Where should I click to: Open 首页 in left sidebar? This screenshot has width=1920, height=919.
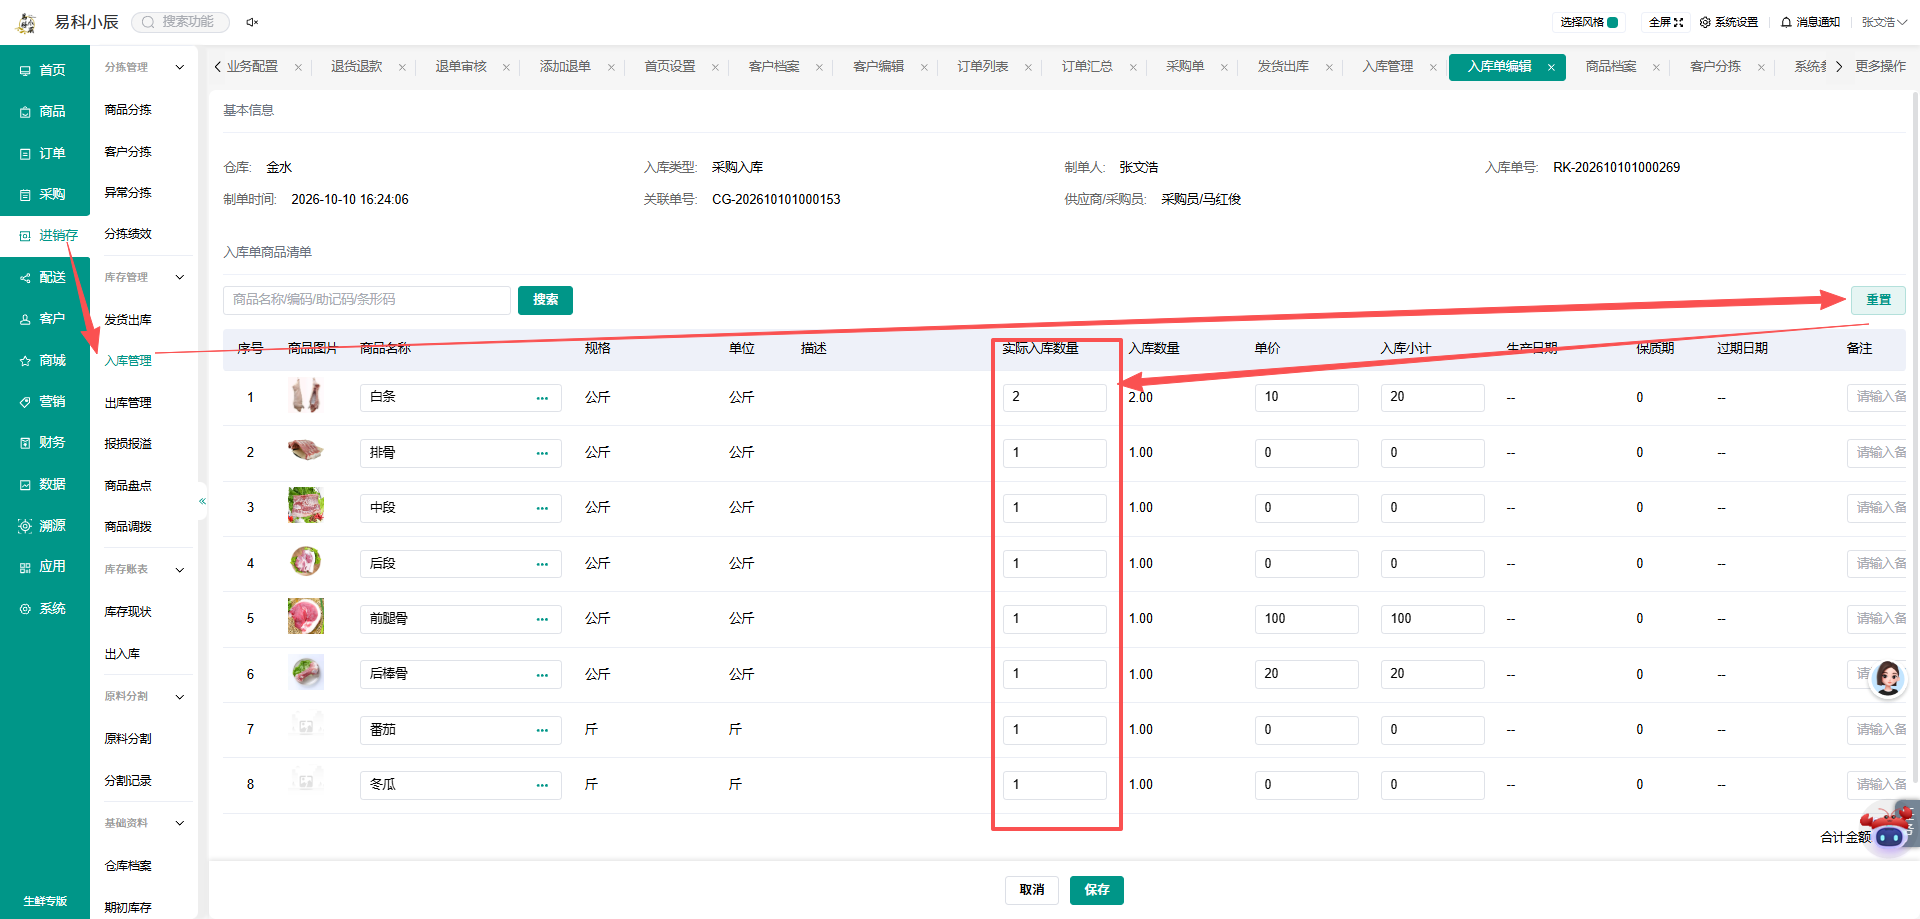click(x=44, y=70)
